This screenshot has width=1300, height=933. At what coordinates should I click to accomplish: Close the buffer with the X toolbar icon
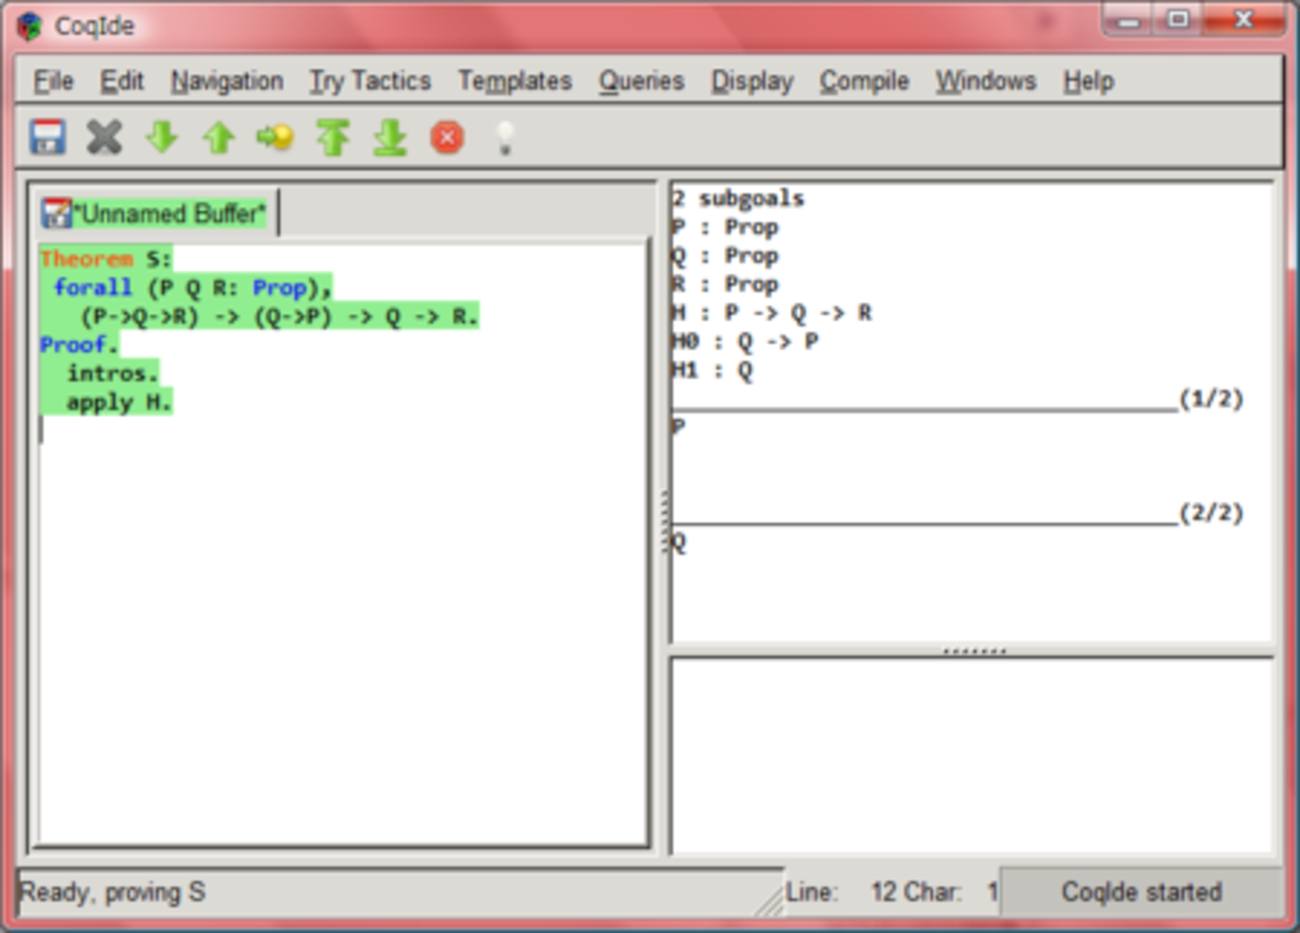pyautogui.click(x=104, y=137)
